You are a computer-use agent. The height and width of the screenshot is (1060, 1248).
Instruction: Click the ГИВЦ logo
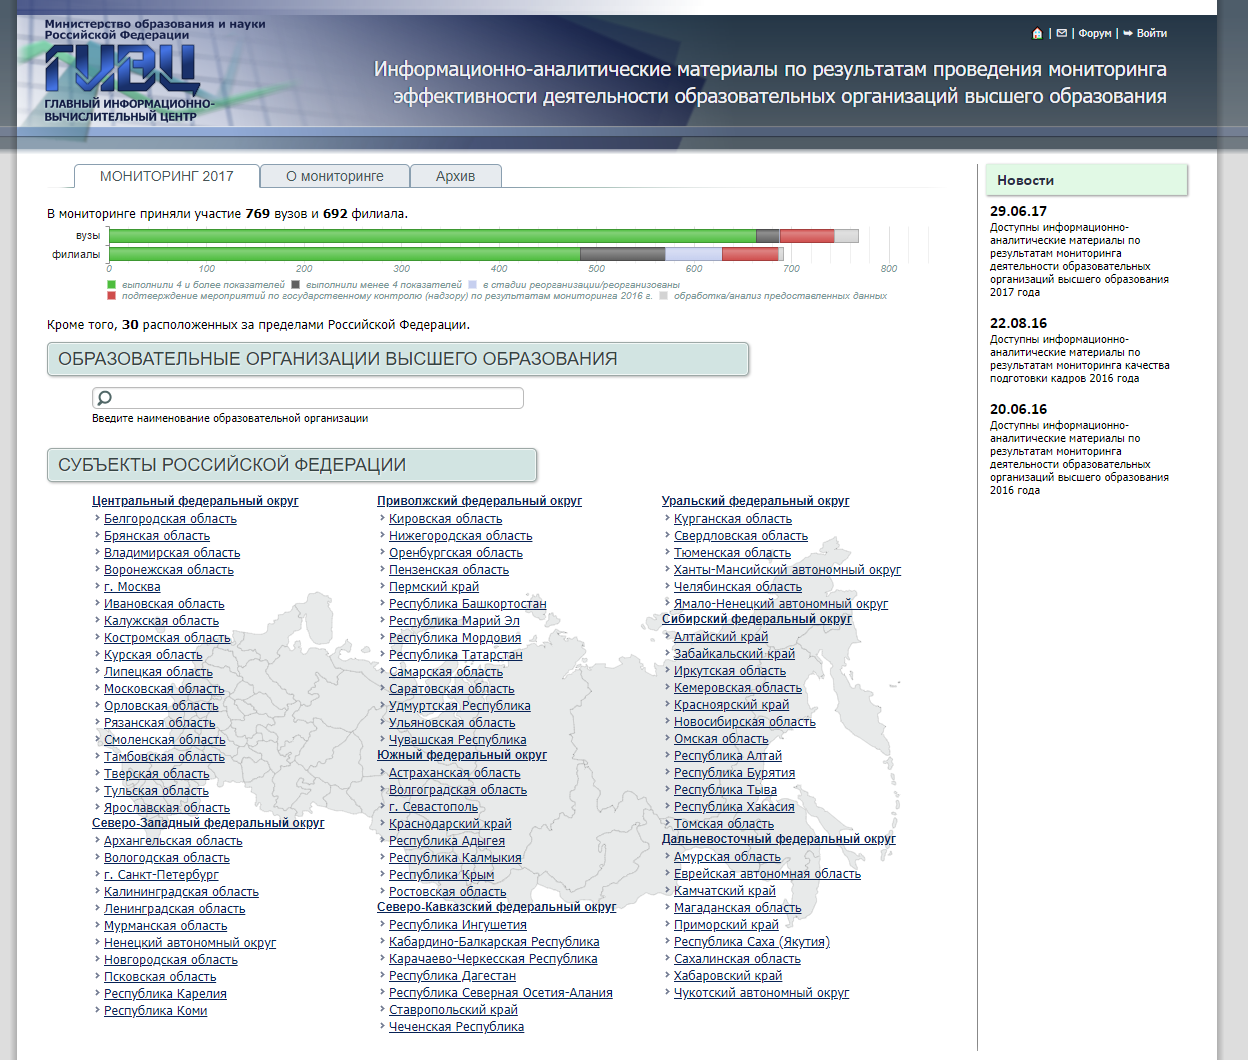click(x=121, y=72)
